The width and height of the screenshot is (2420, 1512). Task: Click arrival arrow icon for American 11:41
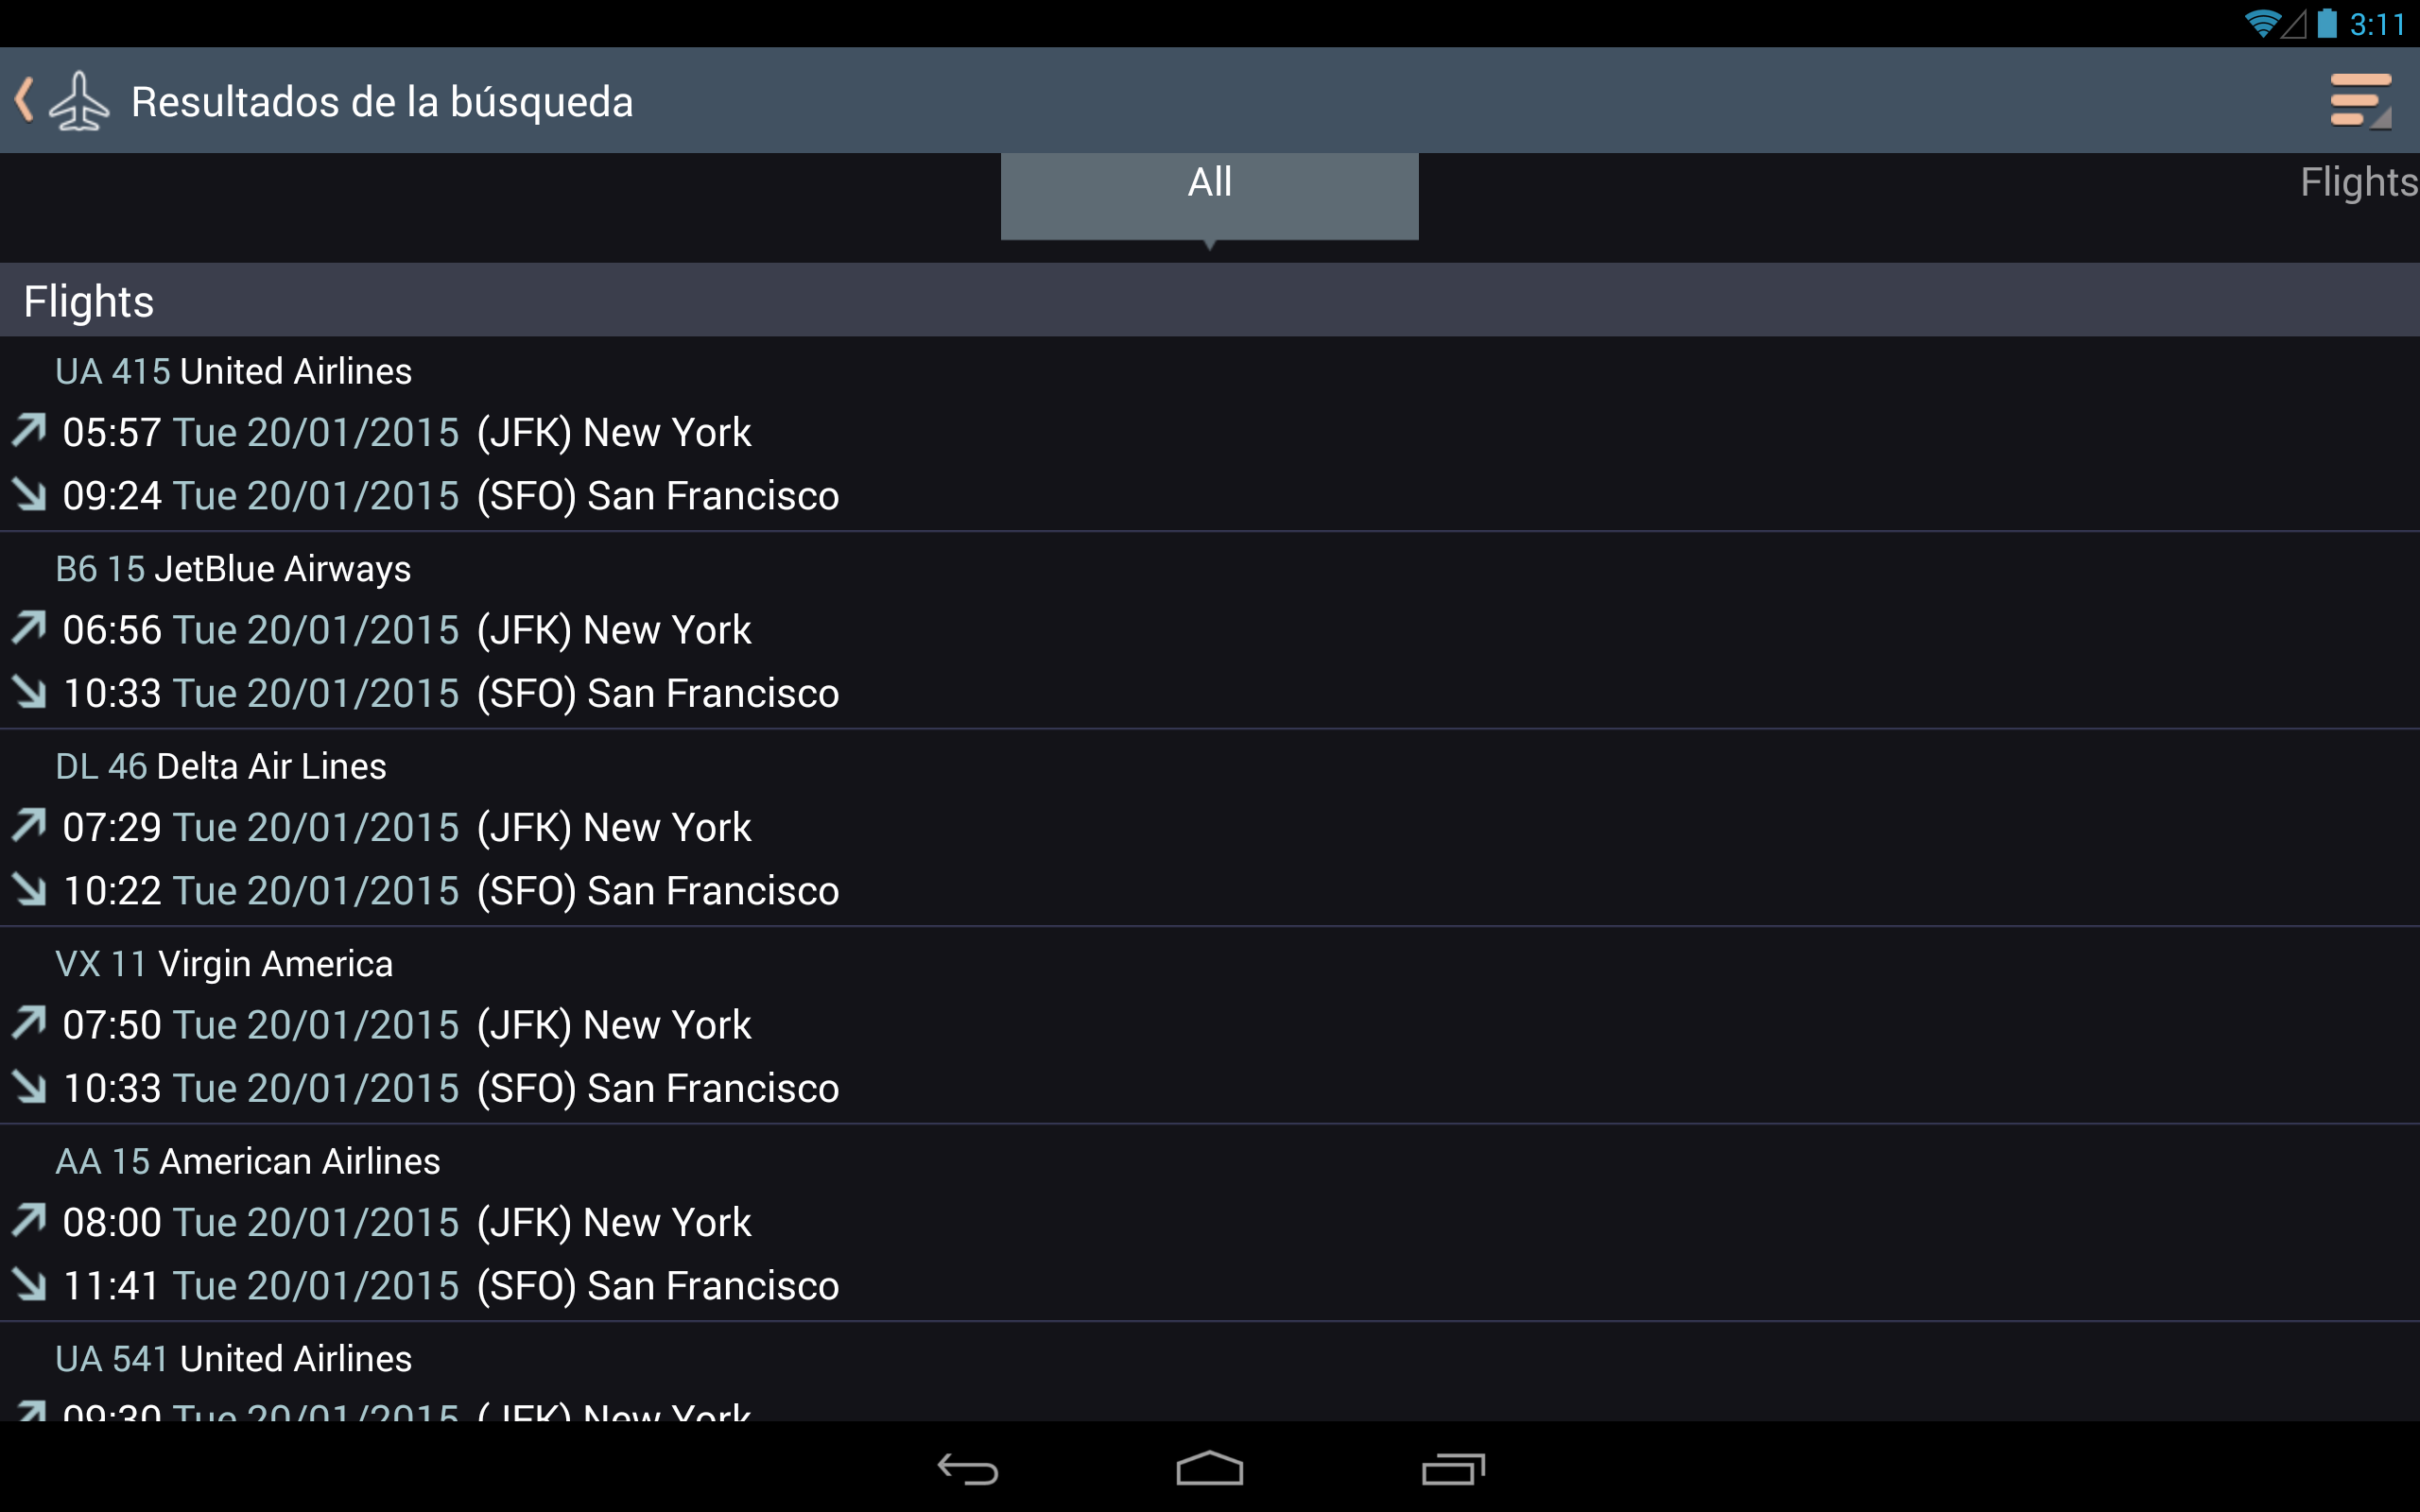pos(29,1284)
